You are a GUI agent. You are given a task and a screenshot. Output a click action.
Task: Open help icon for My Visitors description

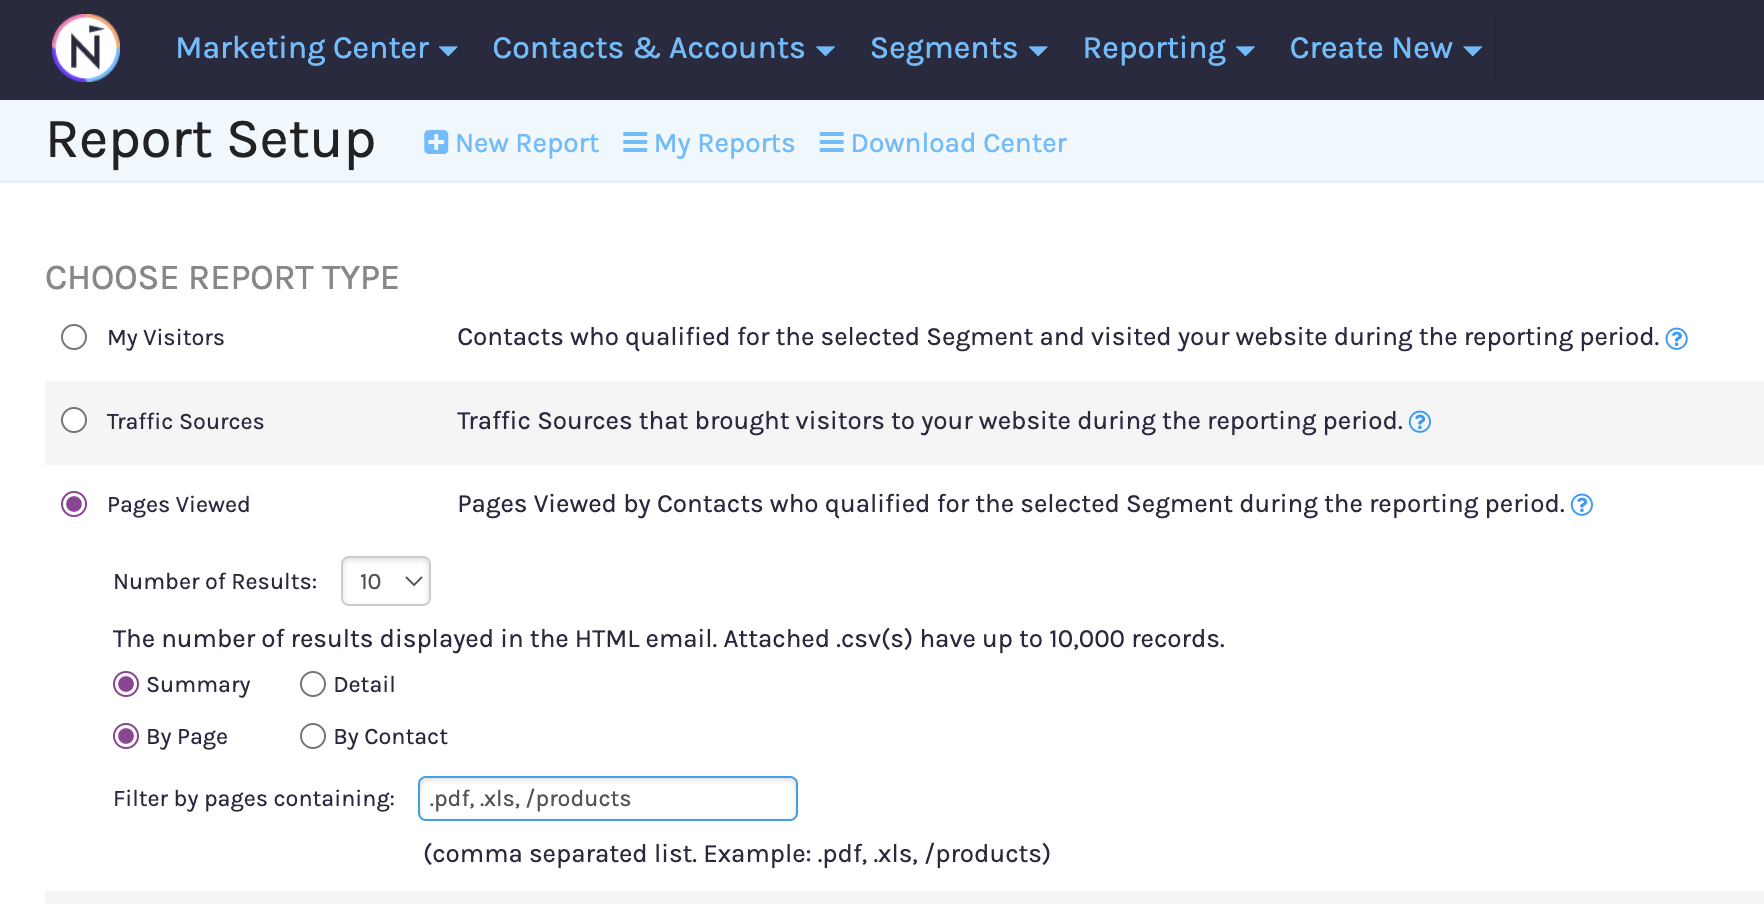(1677, 338)
